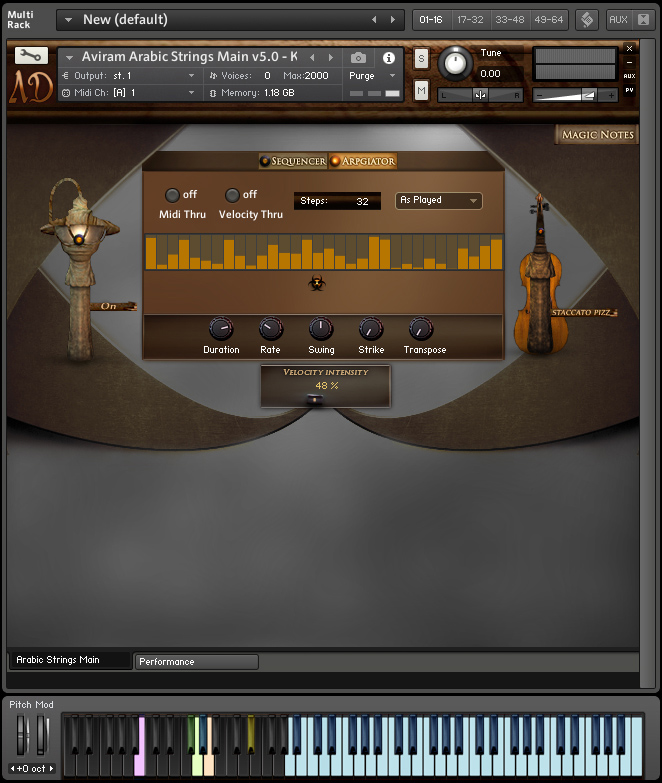Click the Mod wheel
The image size is (662, 783).
click(x=42, y=736)
